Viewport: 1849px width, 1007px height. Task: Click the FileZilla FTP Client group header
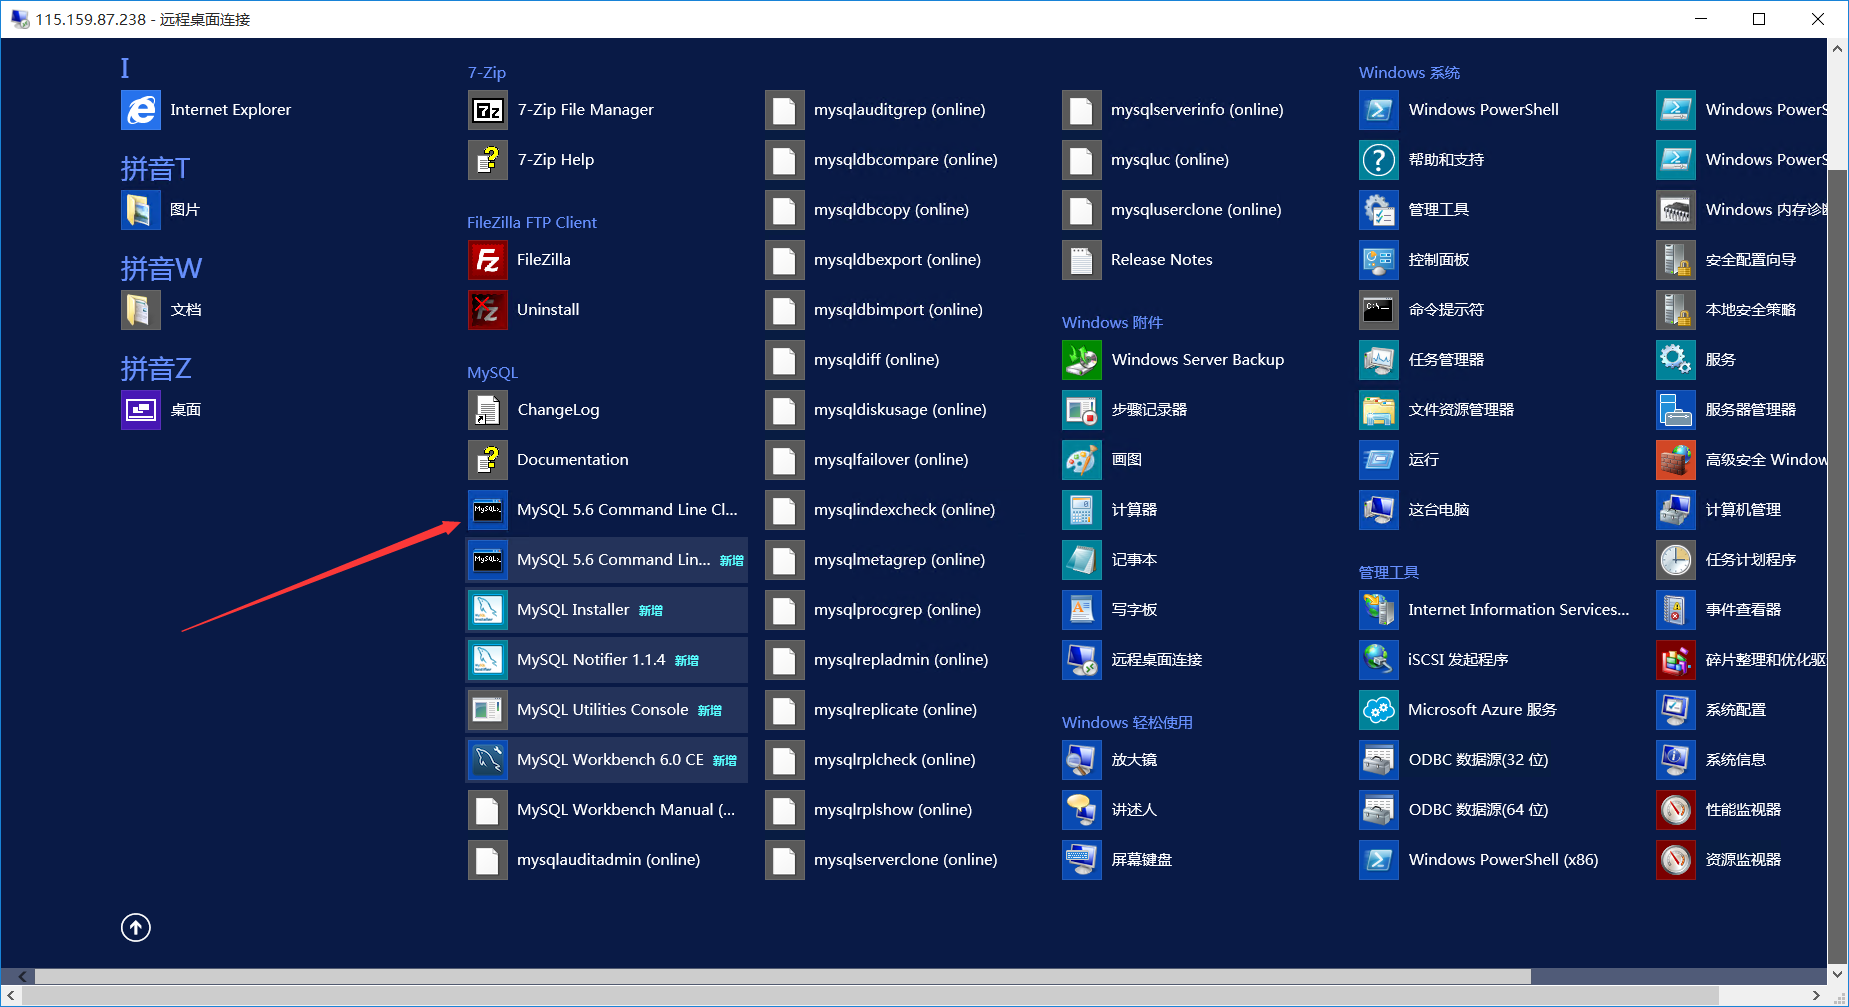coord(532,223)
